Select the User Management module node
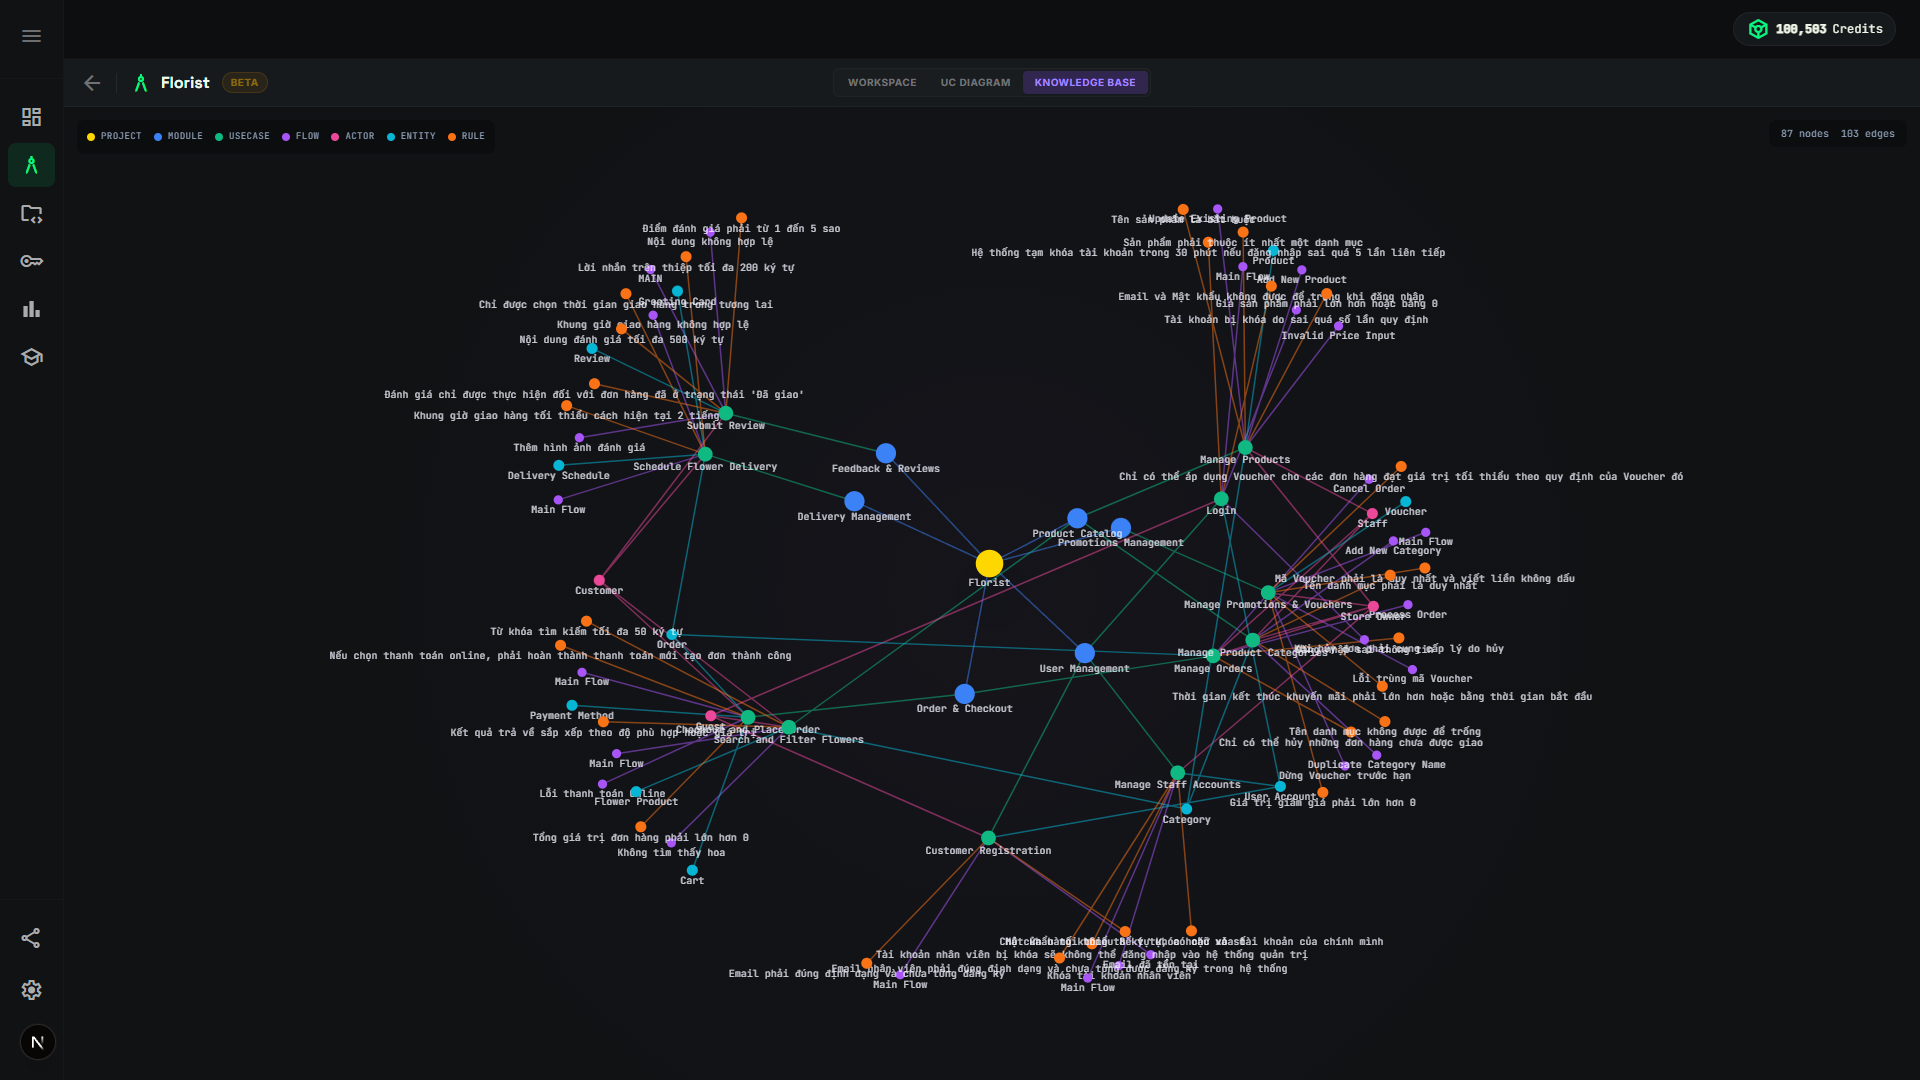Viewport: 1920px width, 1080px height. pos(1084,653)
